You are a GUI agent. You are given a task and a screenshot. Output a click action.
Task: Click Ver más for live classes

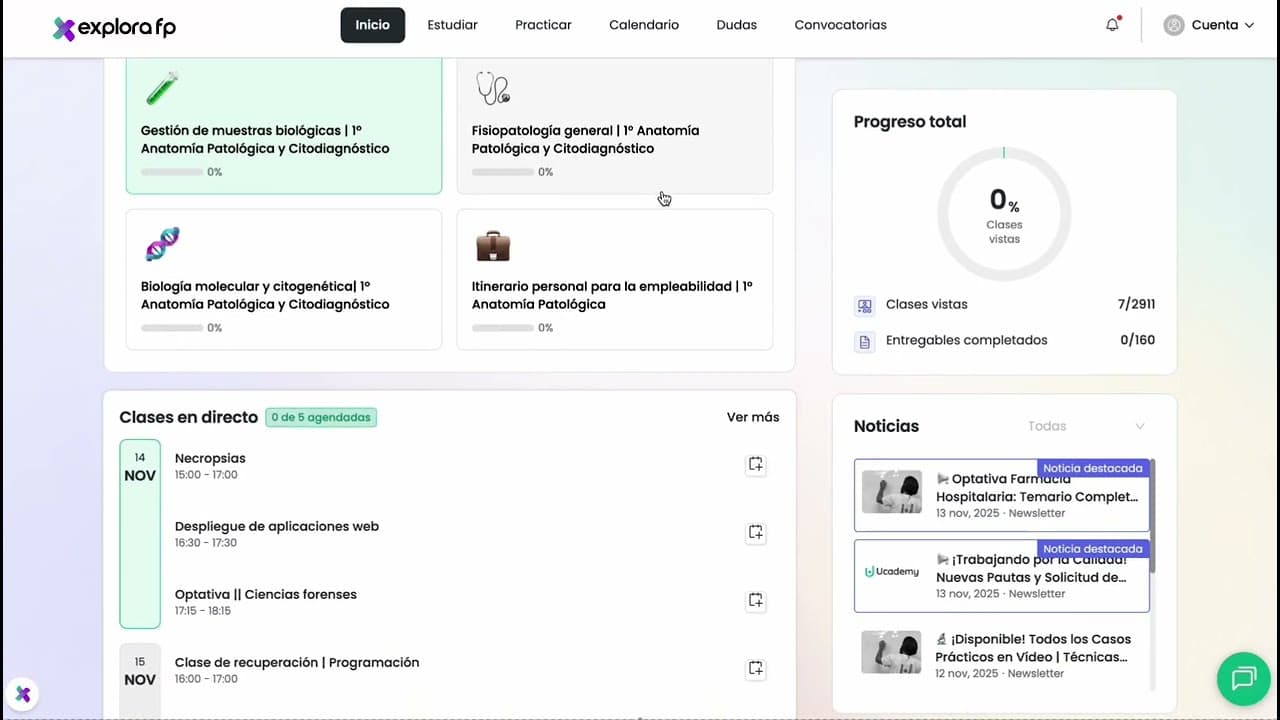coord(752,417)
